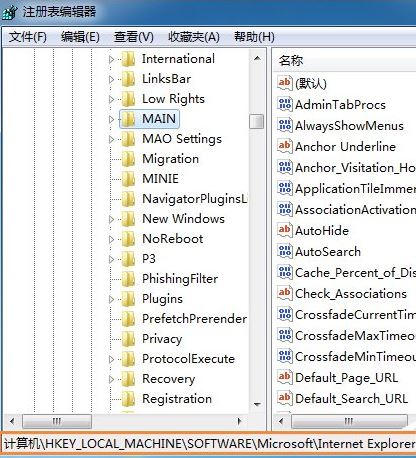Click the string icon of Anchor Underline

pos(285,146)
